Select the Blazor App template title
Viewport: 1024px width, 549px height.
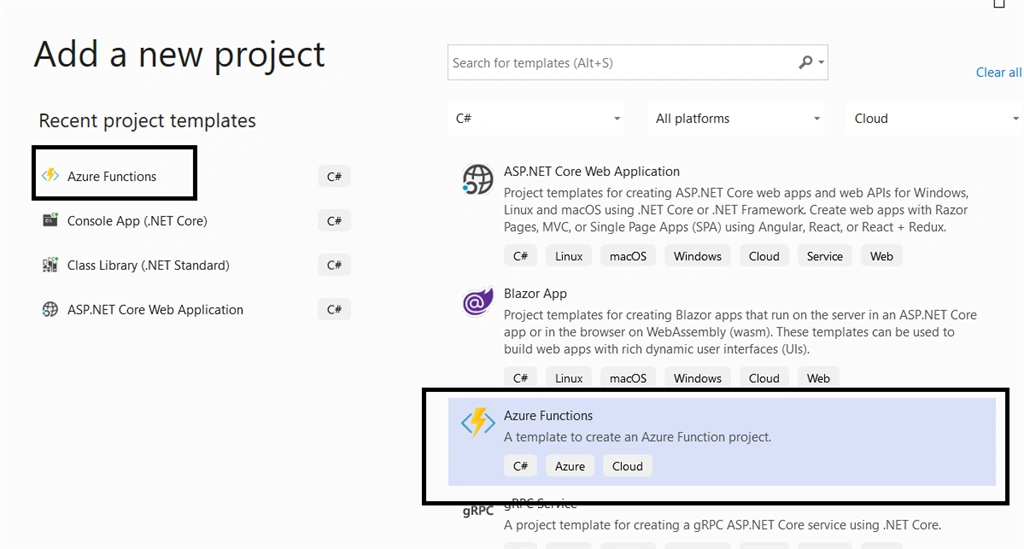pyautogui.click(x=536, y=293)
